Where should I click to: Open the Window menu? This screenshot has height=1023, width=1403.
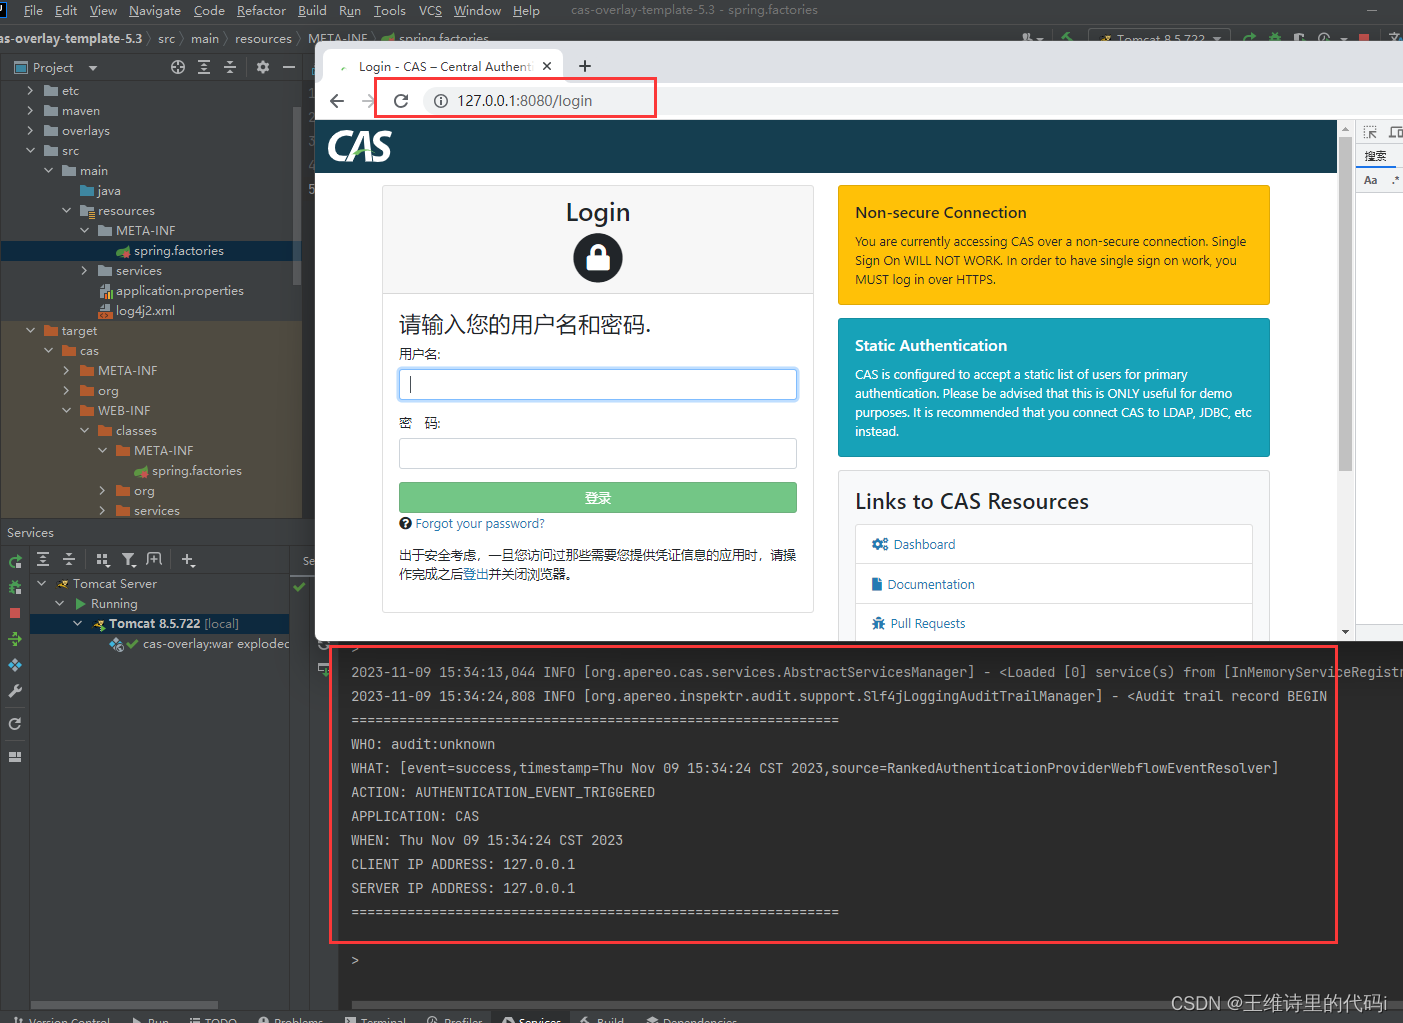[477, 10]
